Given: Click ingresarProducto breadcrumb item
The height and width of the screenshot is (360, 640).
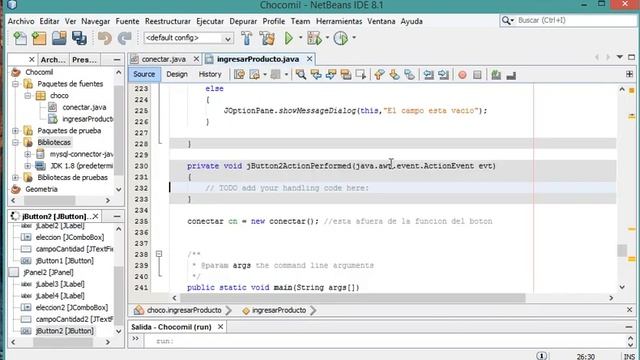Looking at the screenshot, I should click(278, 310).
